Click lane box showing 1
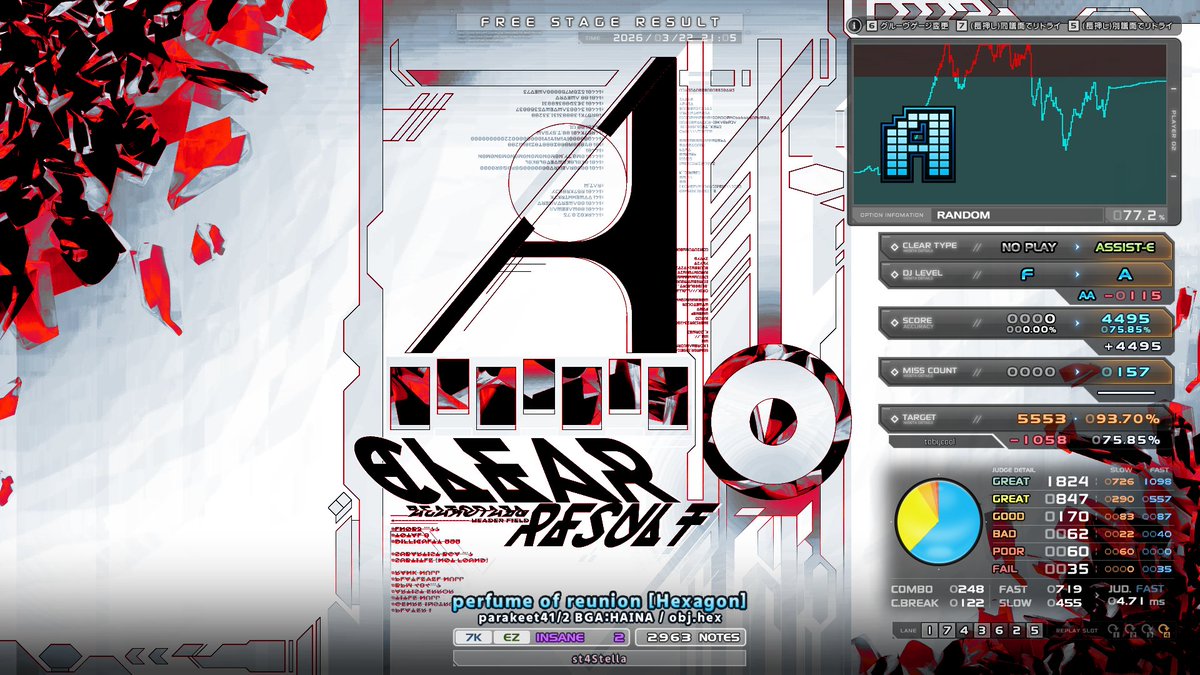Screen dimensions: 1200x675 pos(929,630)
